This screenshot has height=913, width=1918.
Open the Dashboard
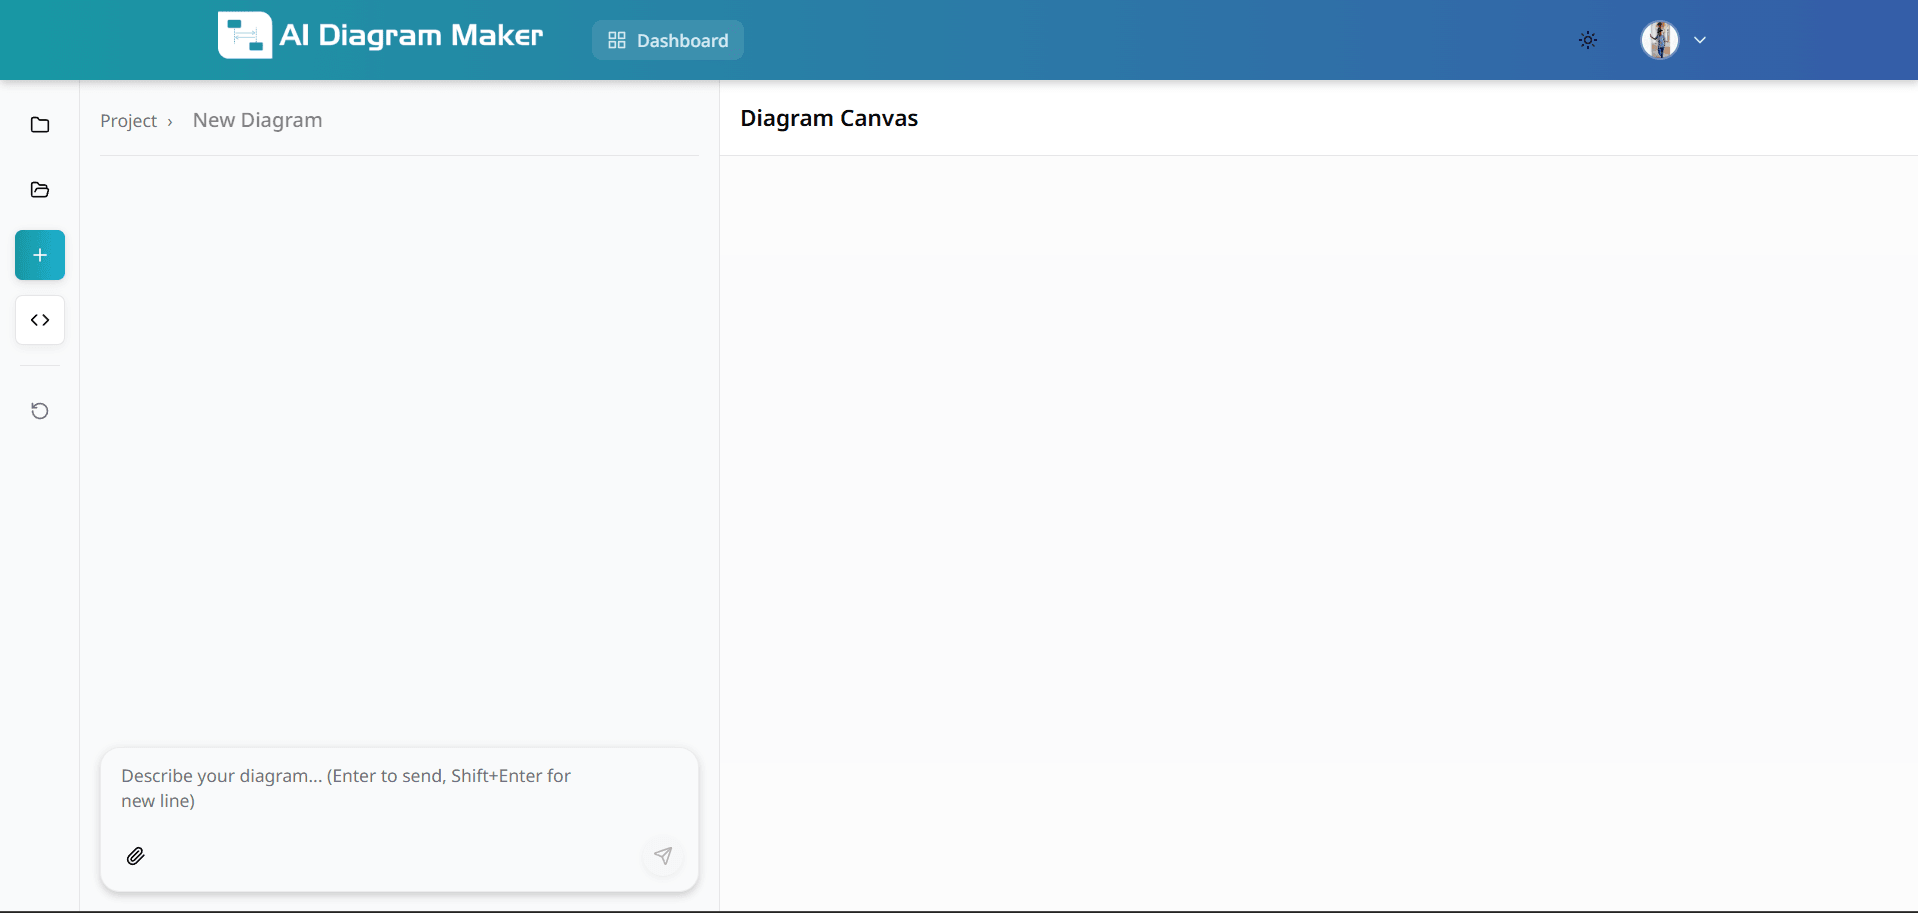[668, 40]
